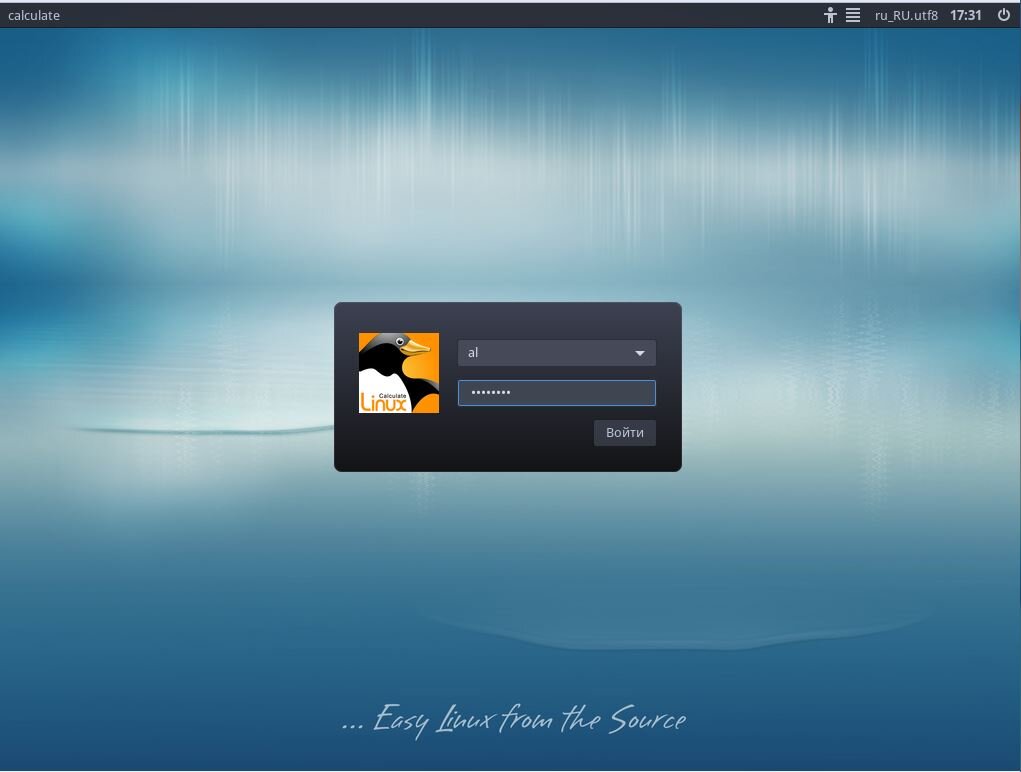
Task: Click inside the dotted password box
Action: 556,392
